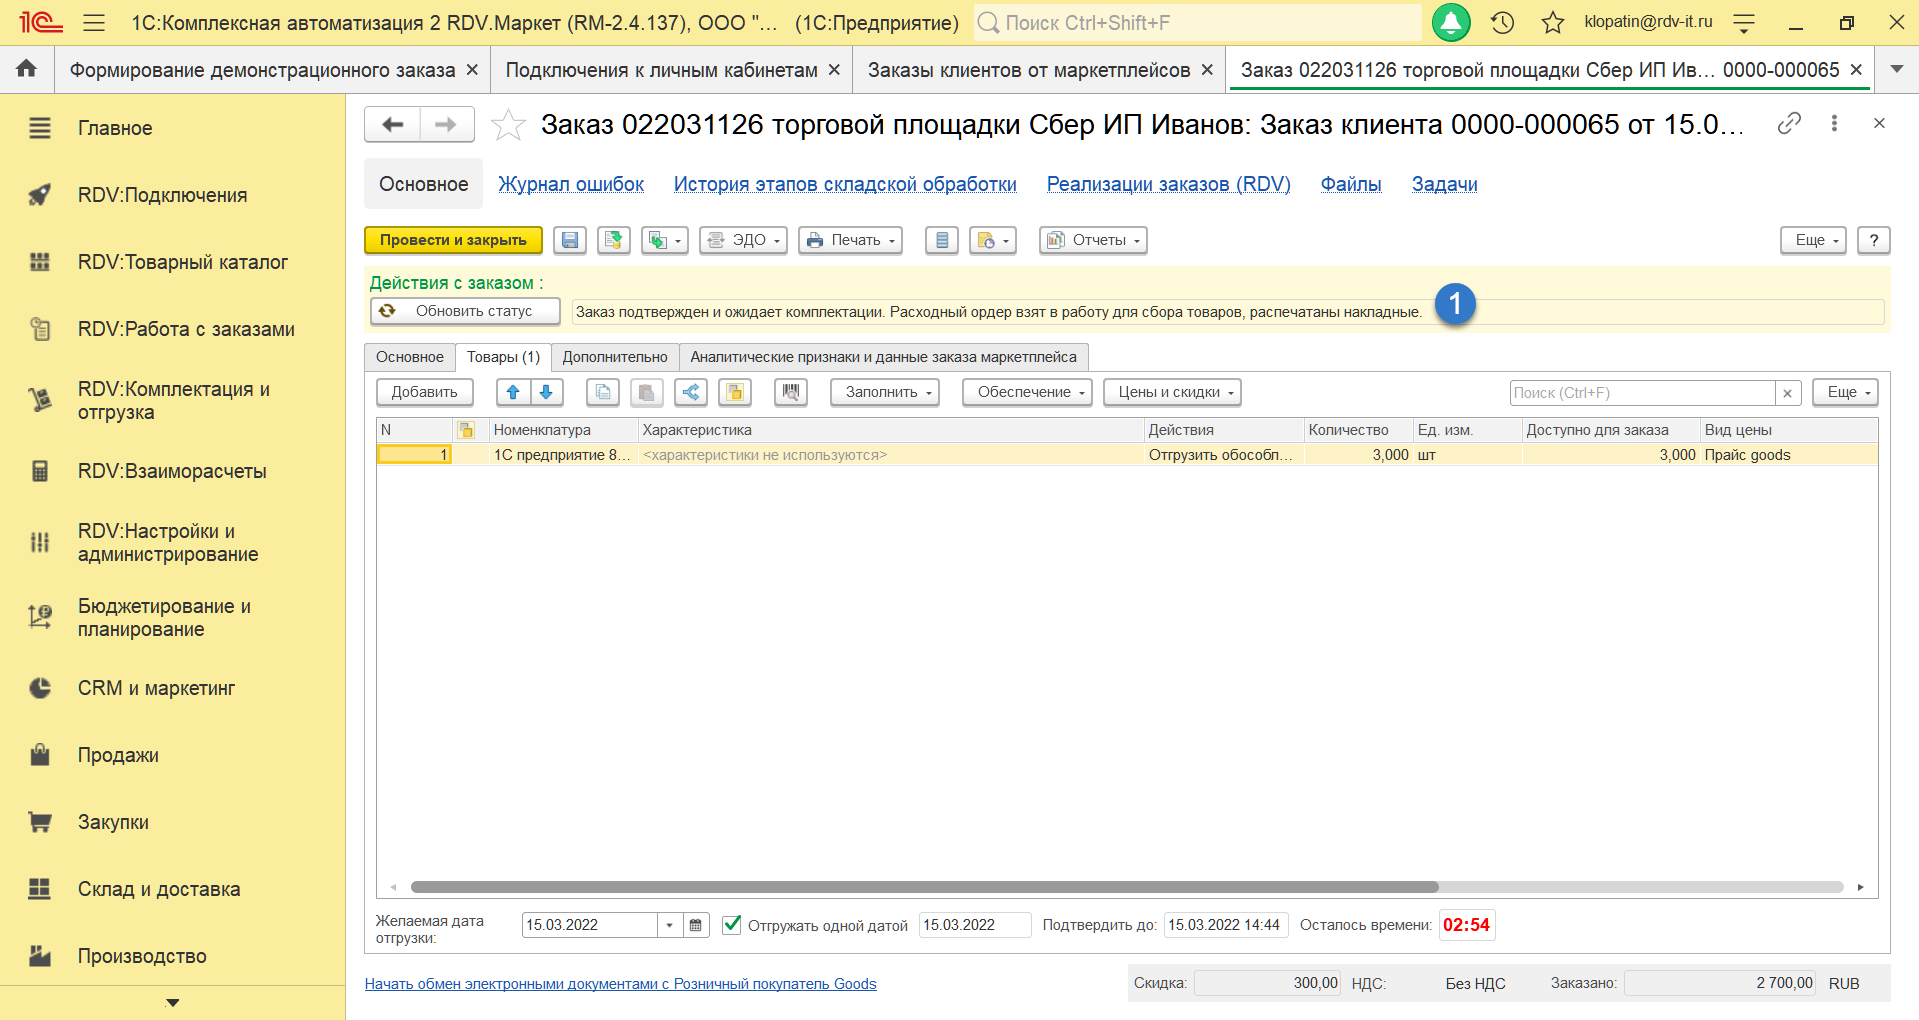Click the goods table search field
The image size is (1919, 1020).
click(x=1641, y=393)
